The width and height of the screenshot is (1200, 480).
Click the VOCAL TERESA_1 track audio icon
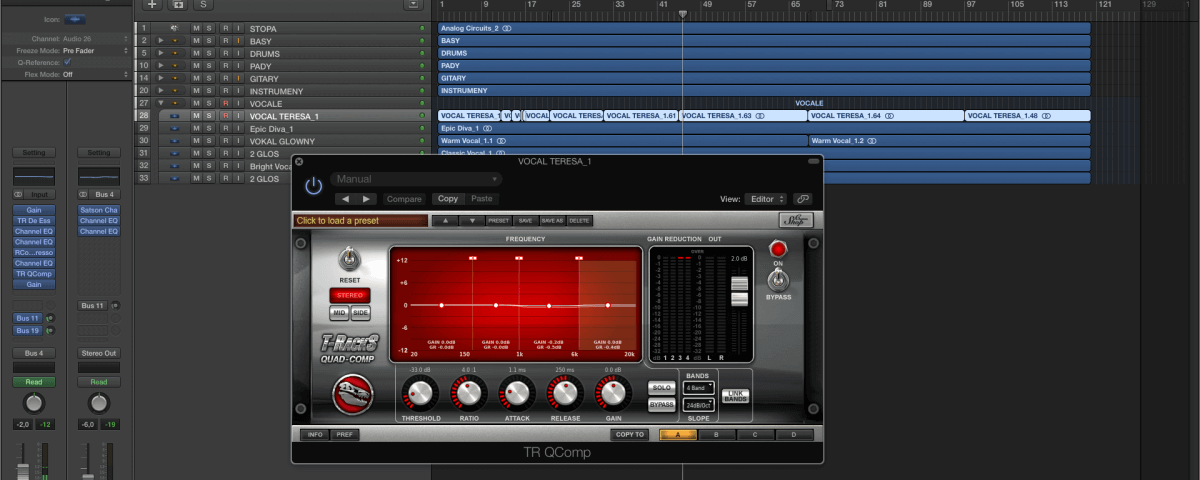pyautogui.click(x=175, y=116)
